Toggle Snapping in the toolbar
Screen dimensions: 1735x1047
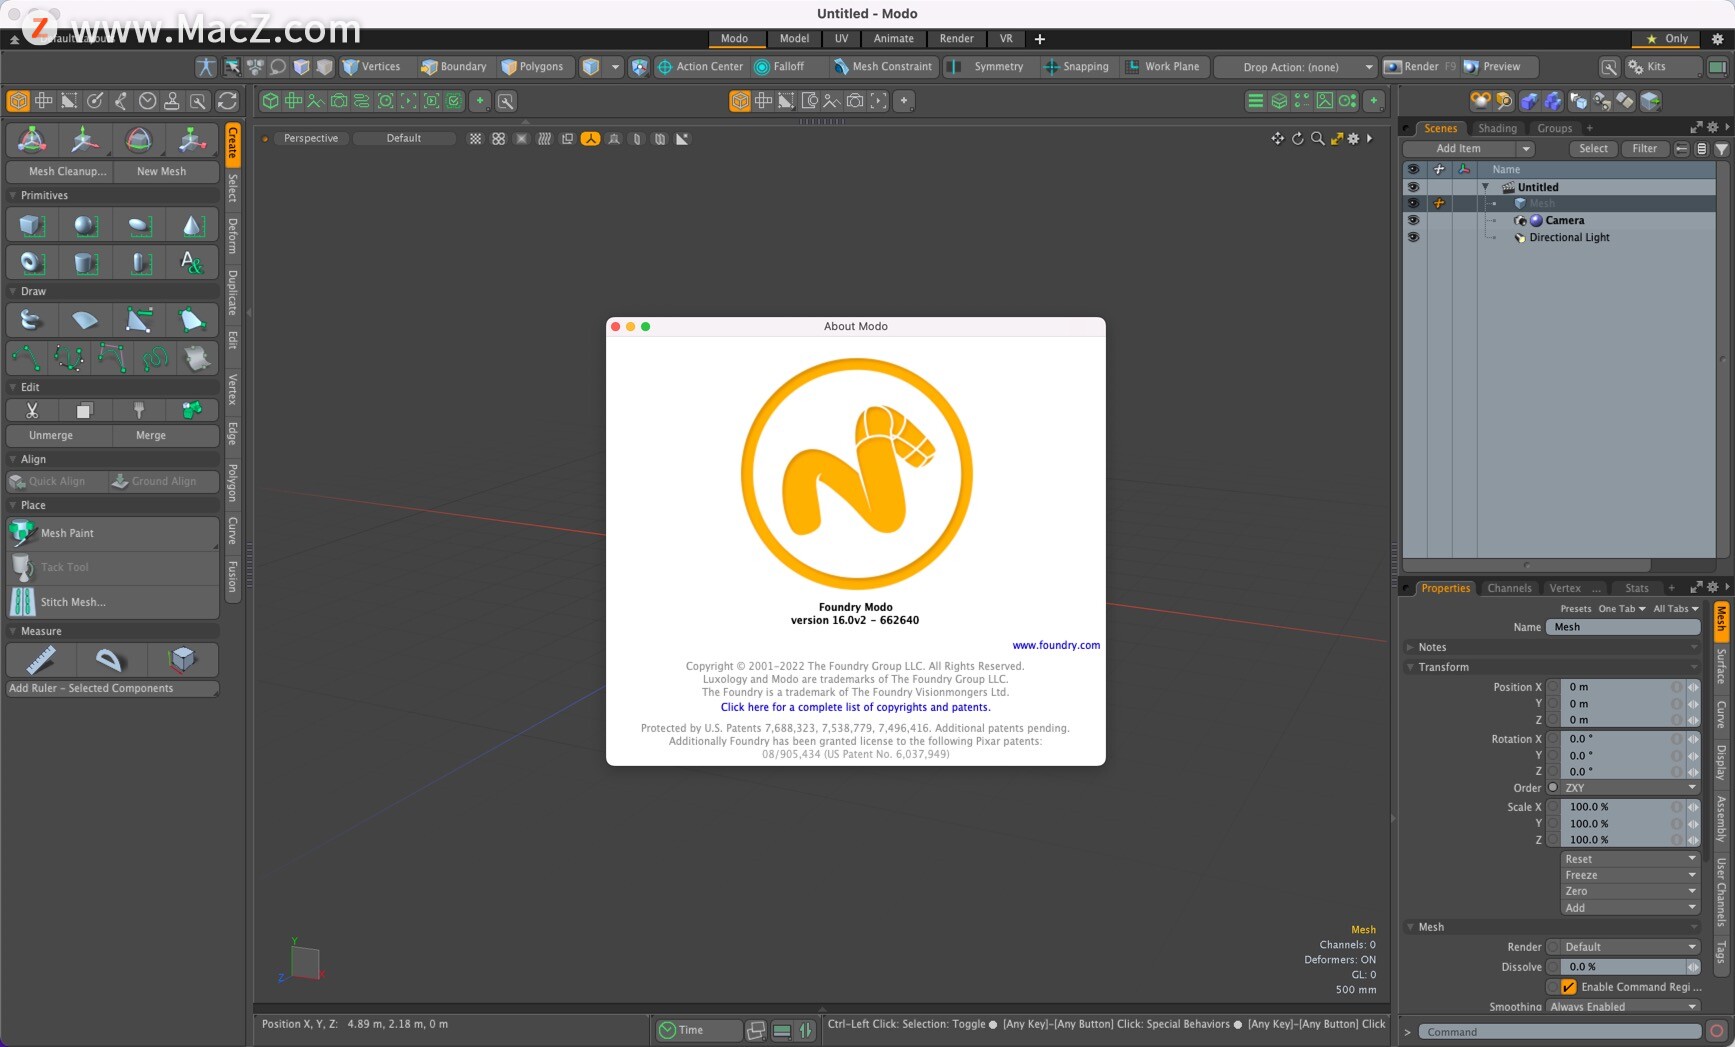coord(1077,67)
